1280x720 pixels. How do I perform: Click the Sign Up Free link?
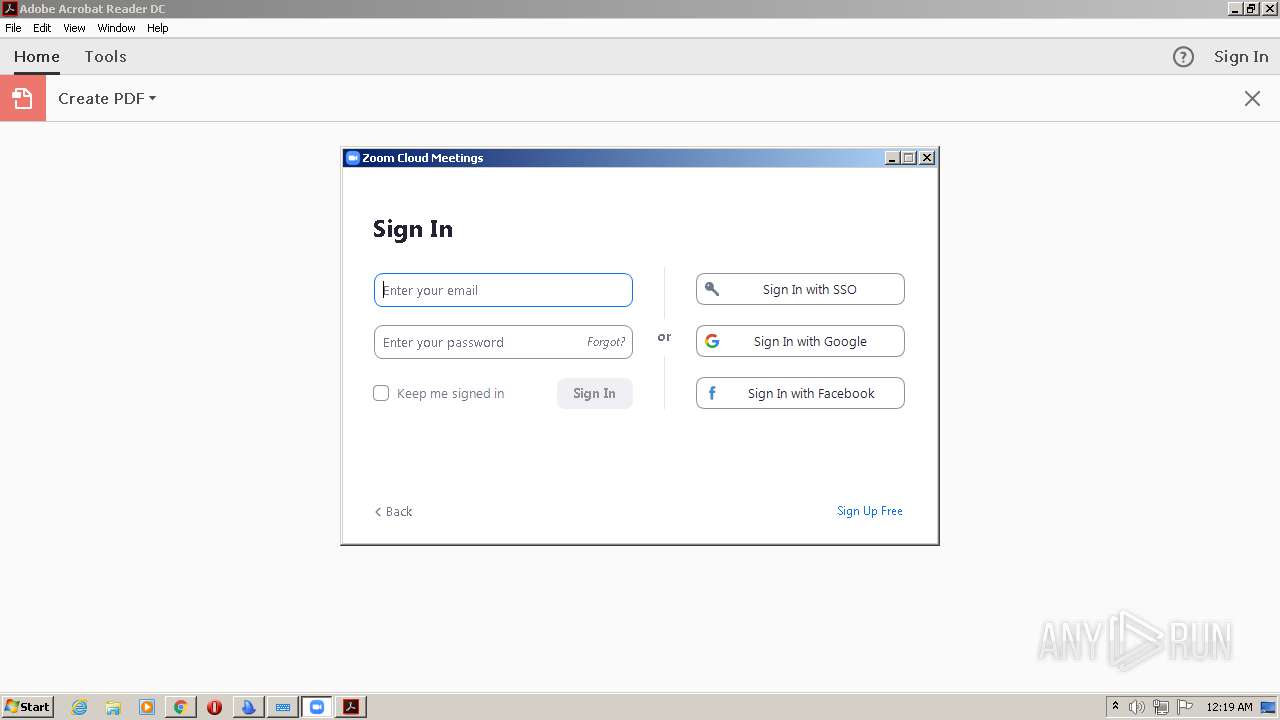tap(870, 511)
